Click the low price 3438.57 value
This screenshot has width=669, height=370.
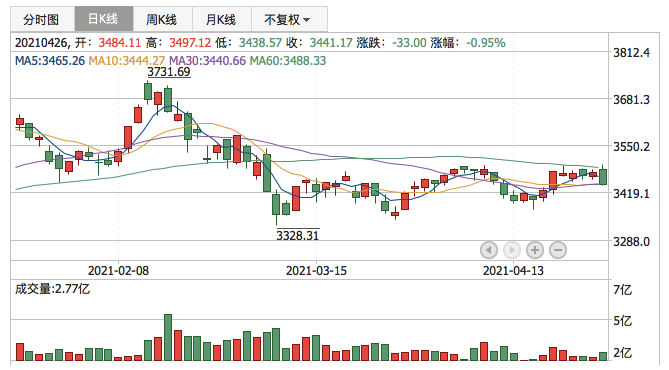pyautogui.click(x=260, y=43)
